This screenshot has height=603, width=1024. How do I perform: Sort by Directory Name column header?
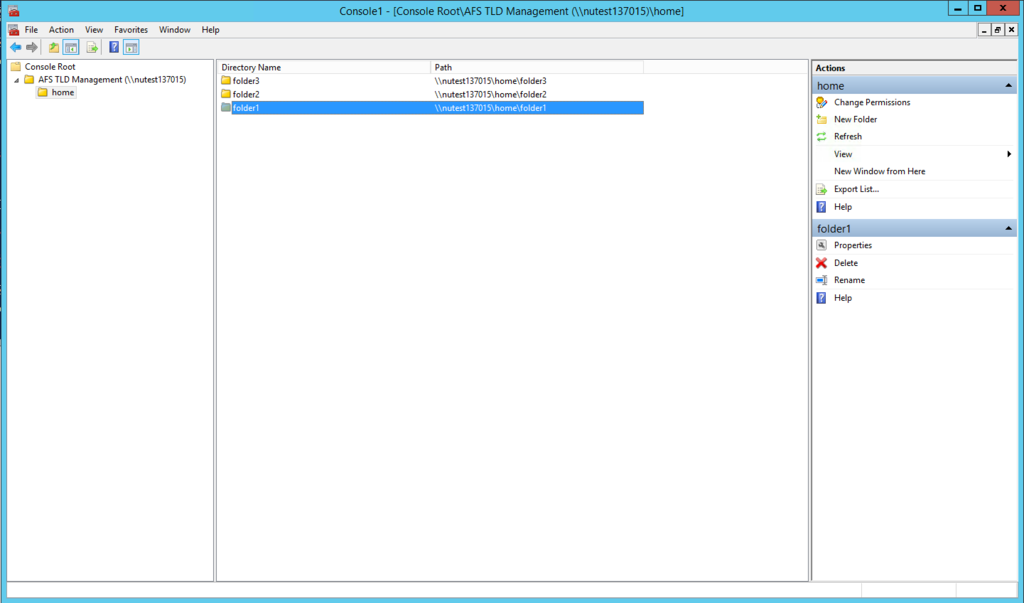324,67
